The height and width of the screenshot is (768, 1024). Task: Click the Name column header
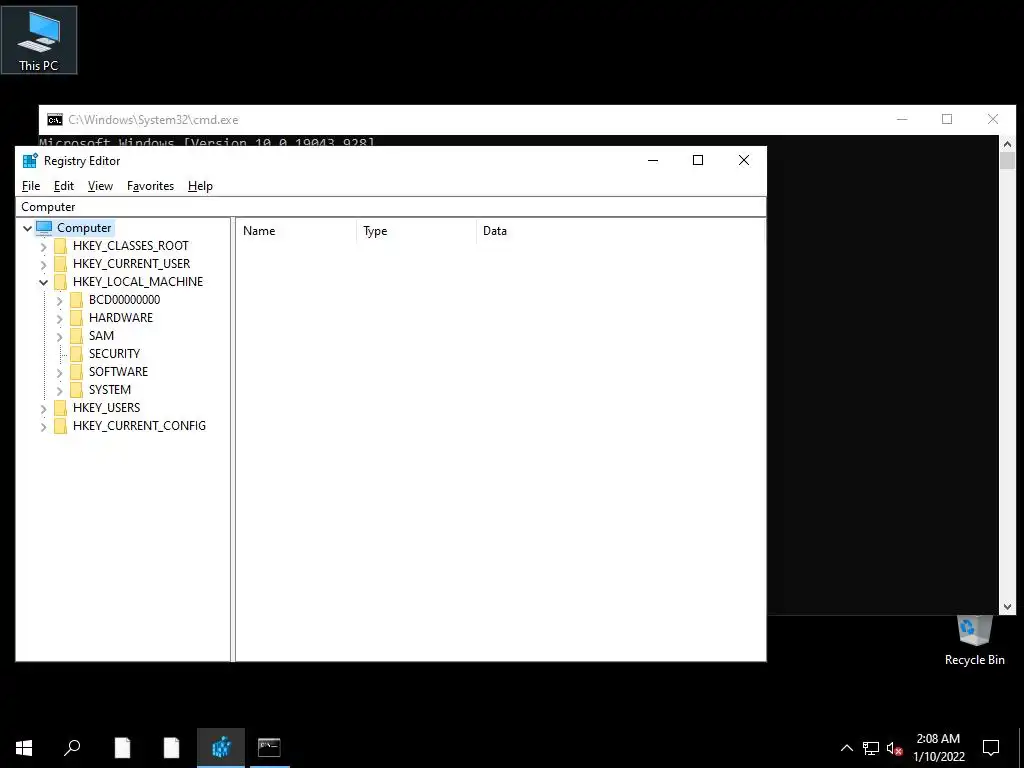(296, 231)
